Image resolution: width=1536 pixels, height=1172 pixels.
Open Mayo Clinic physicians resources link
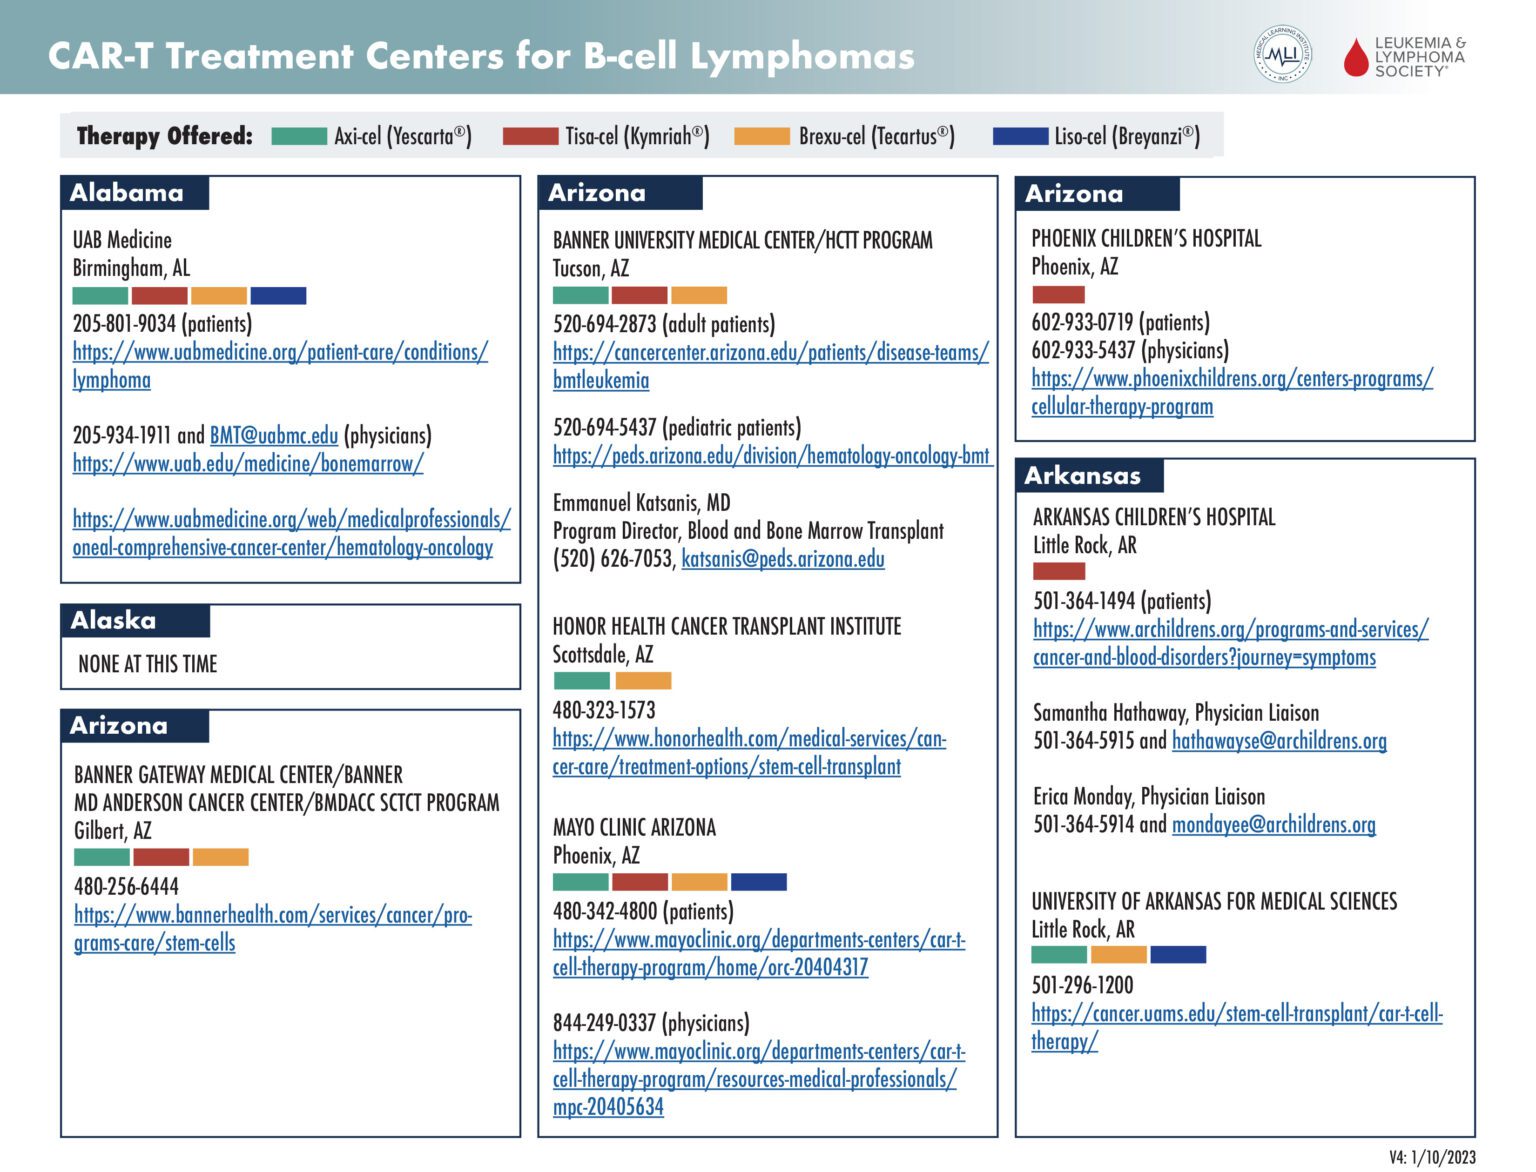759,1079
